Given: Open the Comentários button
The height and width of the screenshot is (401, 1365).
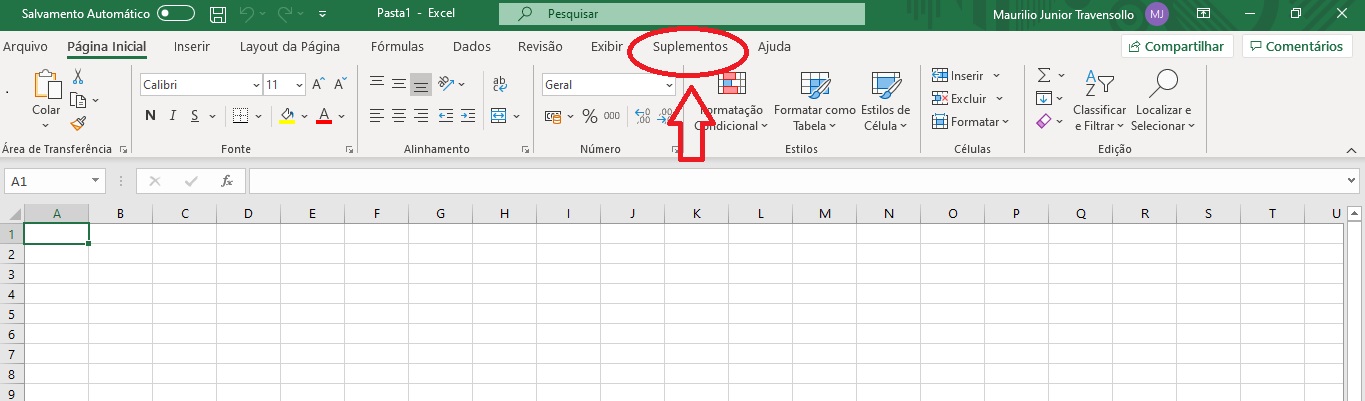Looking at the screenshot, I should [x=1295, y=46].
